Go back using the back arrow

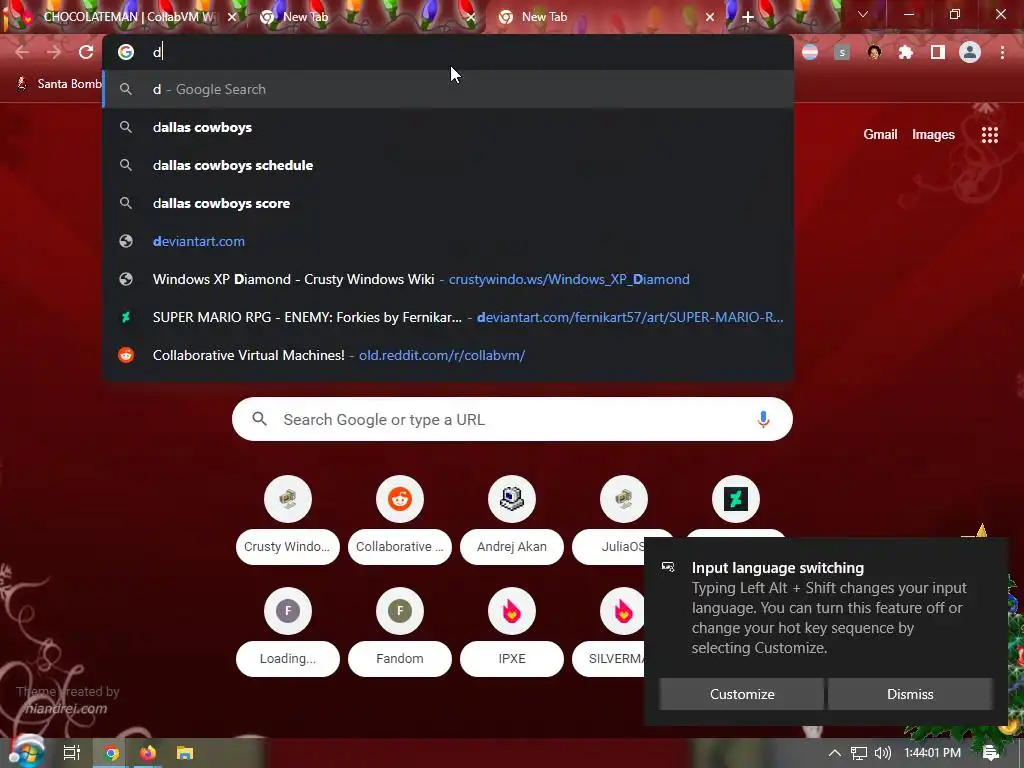coord(22,52)
